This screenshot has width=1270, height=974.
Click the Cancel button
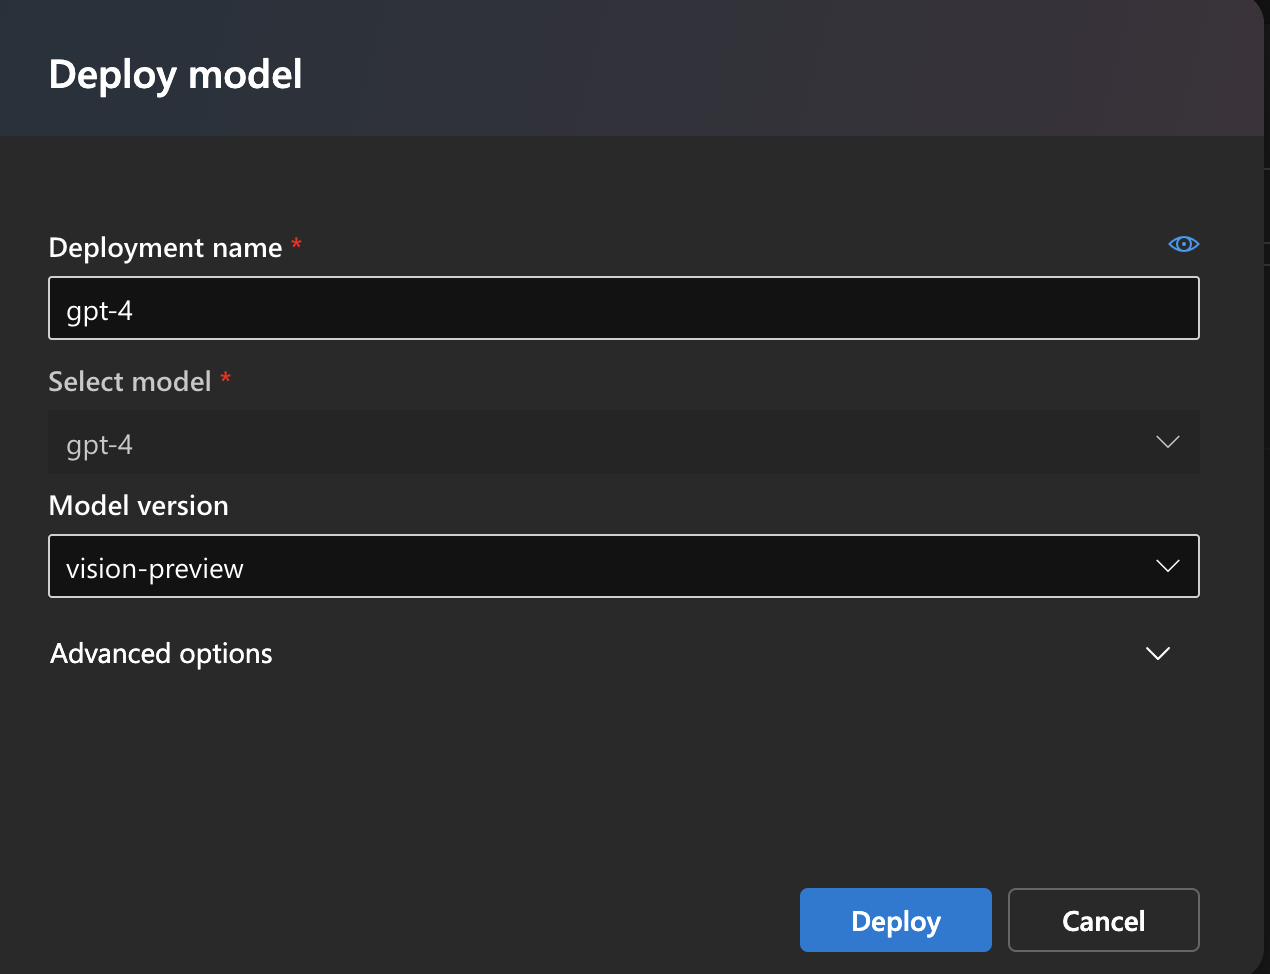click(1103, 920)
